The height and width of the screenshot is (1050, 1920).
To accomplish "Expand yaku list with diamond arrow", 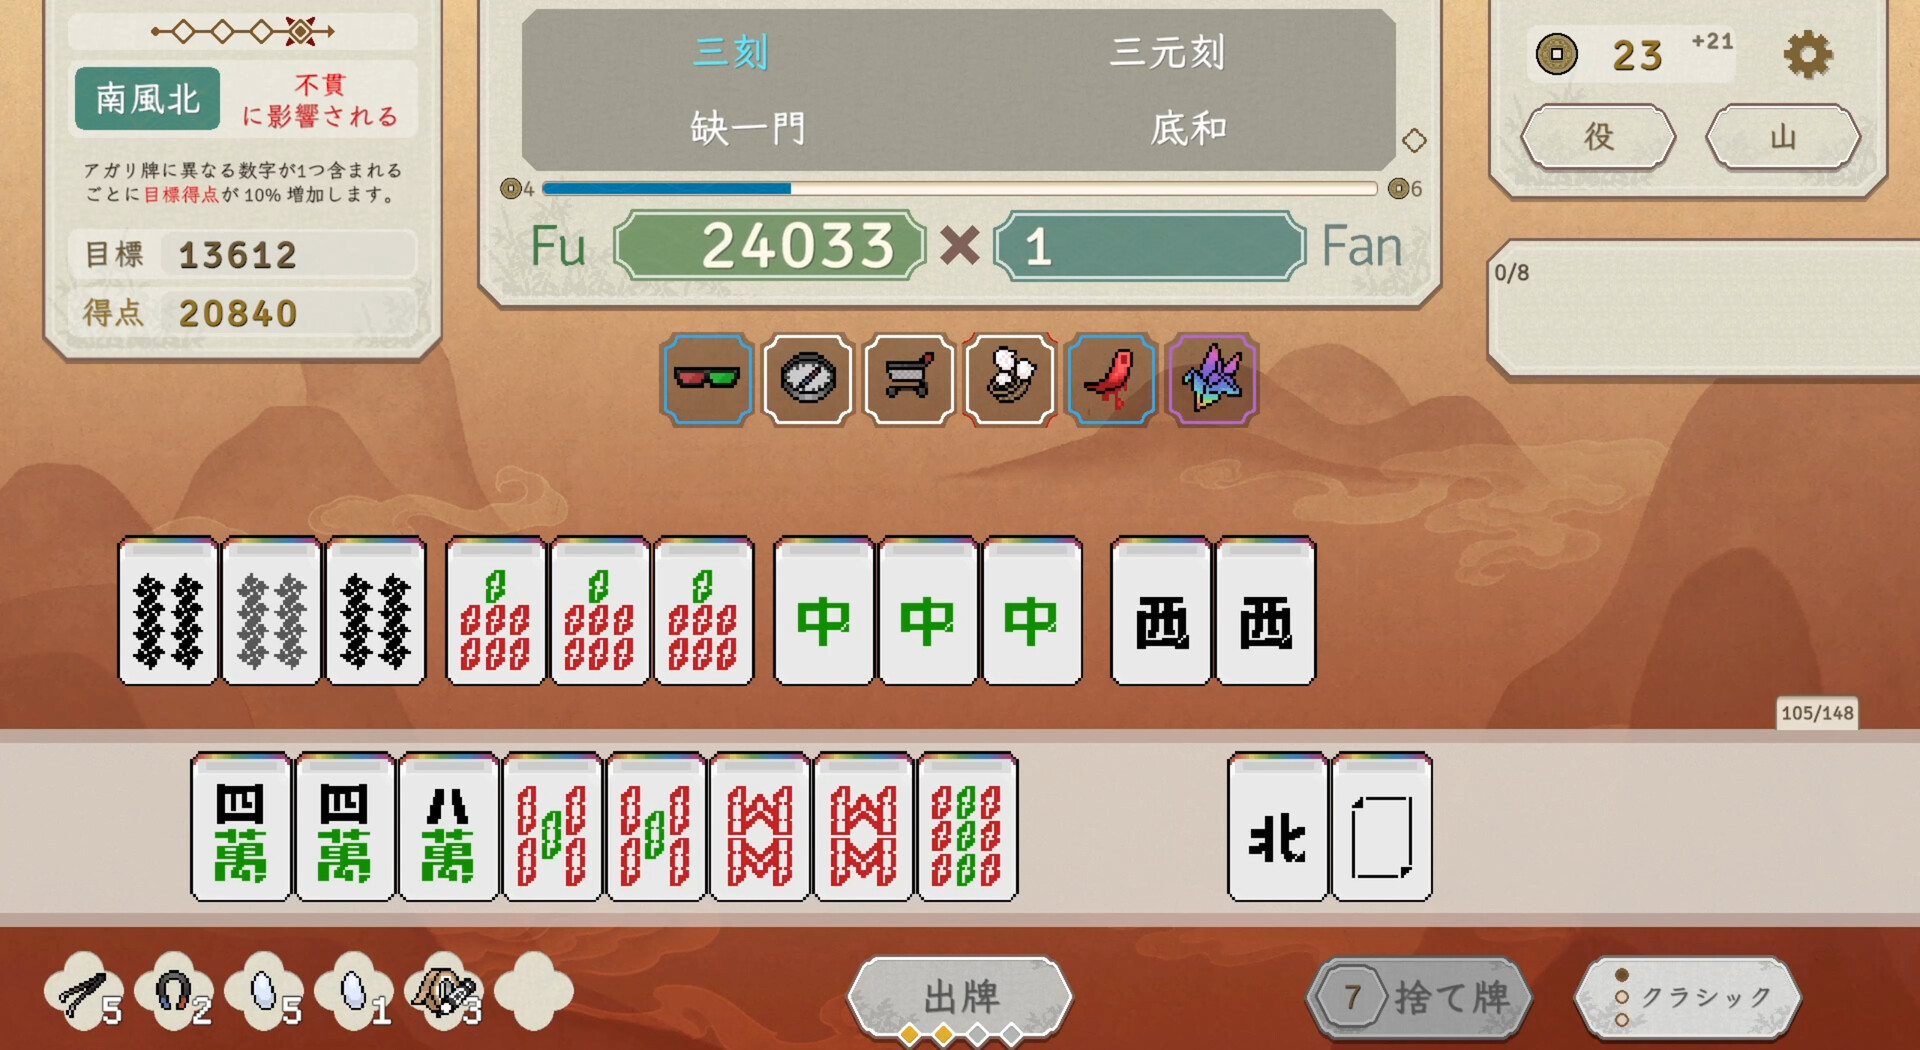I will 1414,141.
